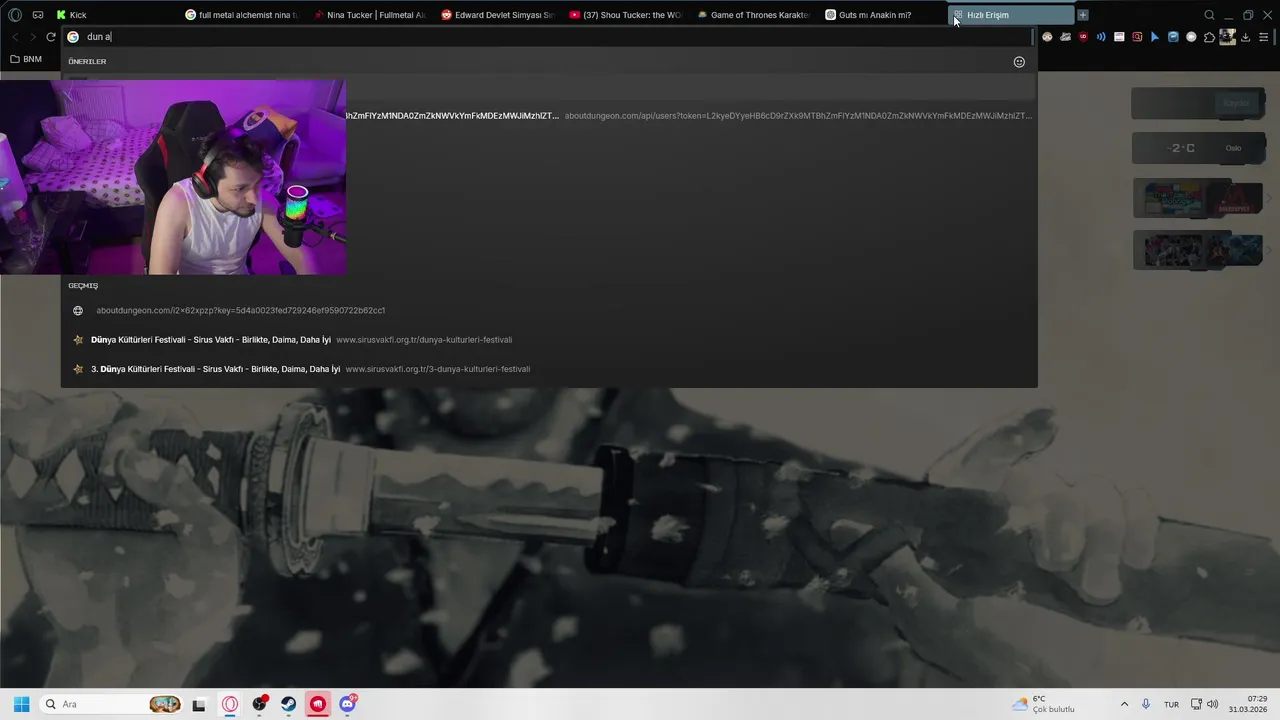
Task: Click the Oslo weather widget
Action: (x=1198, y=148)
